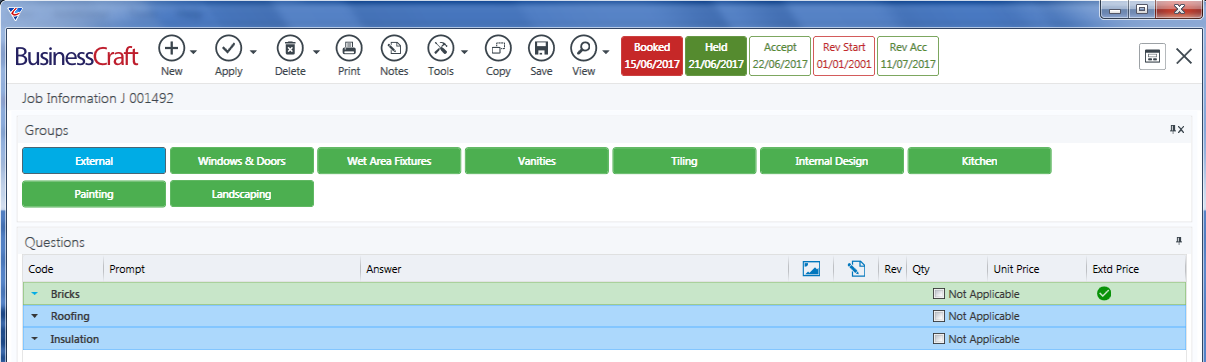Check Not Applicable for Bricks
Viewport: 1206px width, 362px height.
[x=938, y=294]
